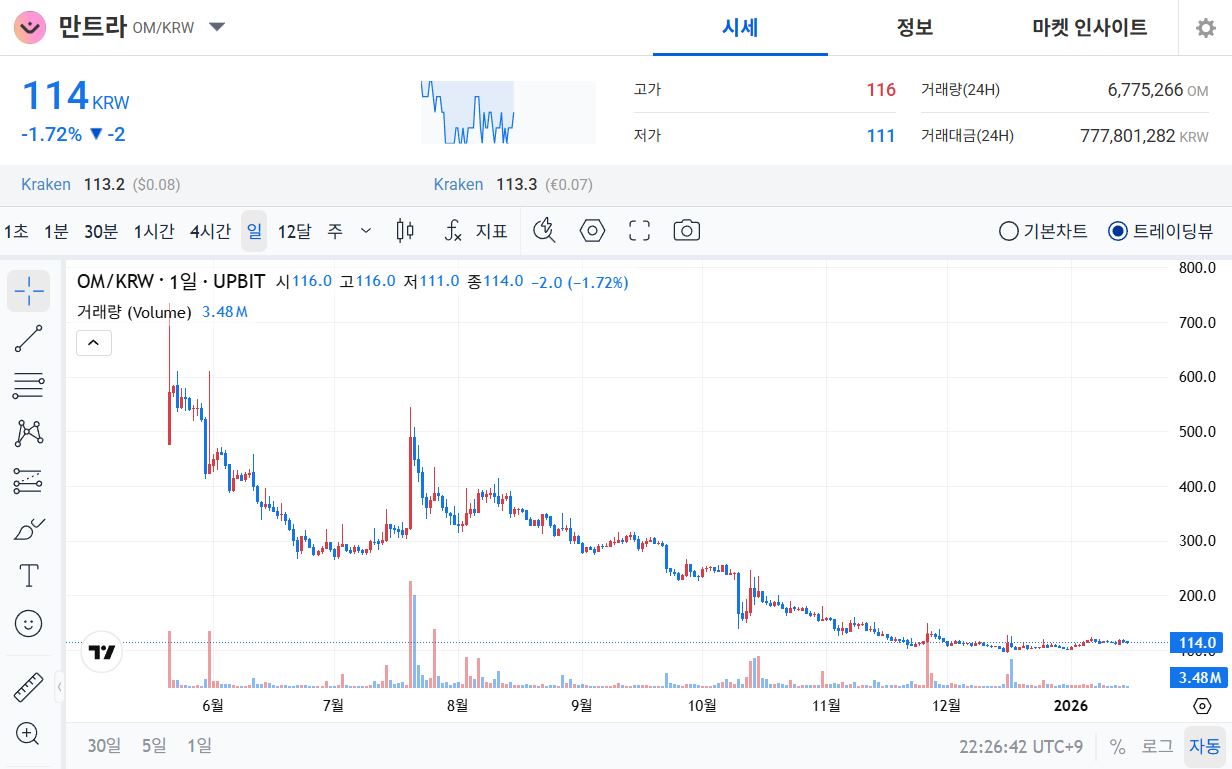This screenshot has width=1232, height=769.
Task: Enable magnet mode on the chart
Action: pyautogui.click(x=544, y=230)
